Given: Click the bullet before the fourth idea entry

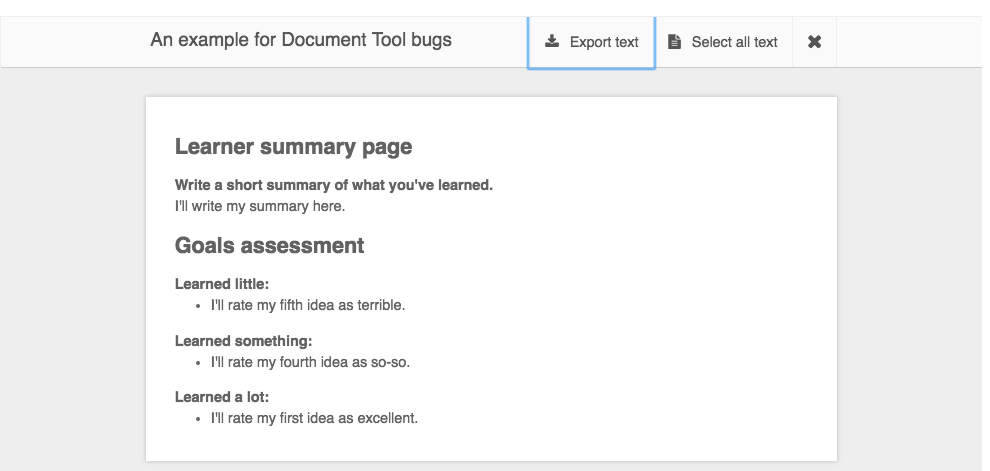Looking at the screenshot, I should pos(198,363).
